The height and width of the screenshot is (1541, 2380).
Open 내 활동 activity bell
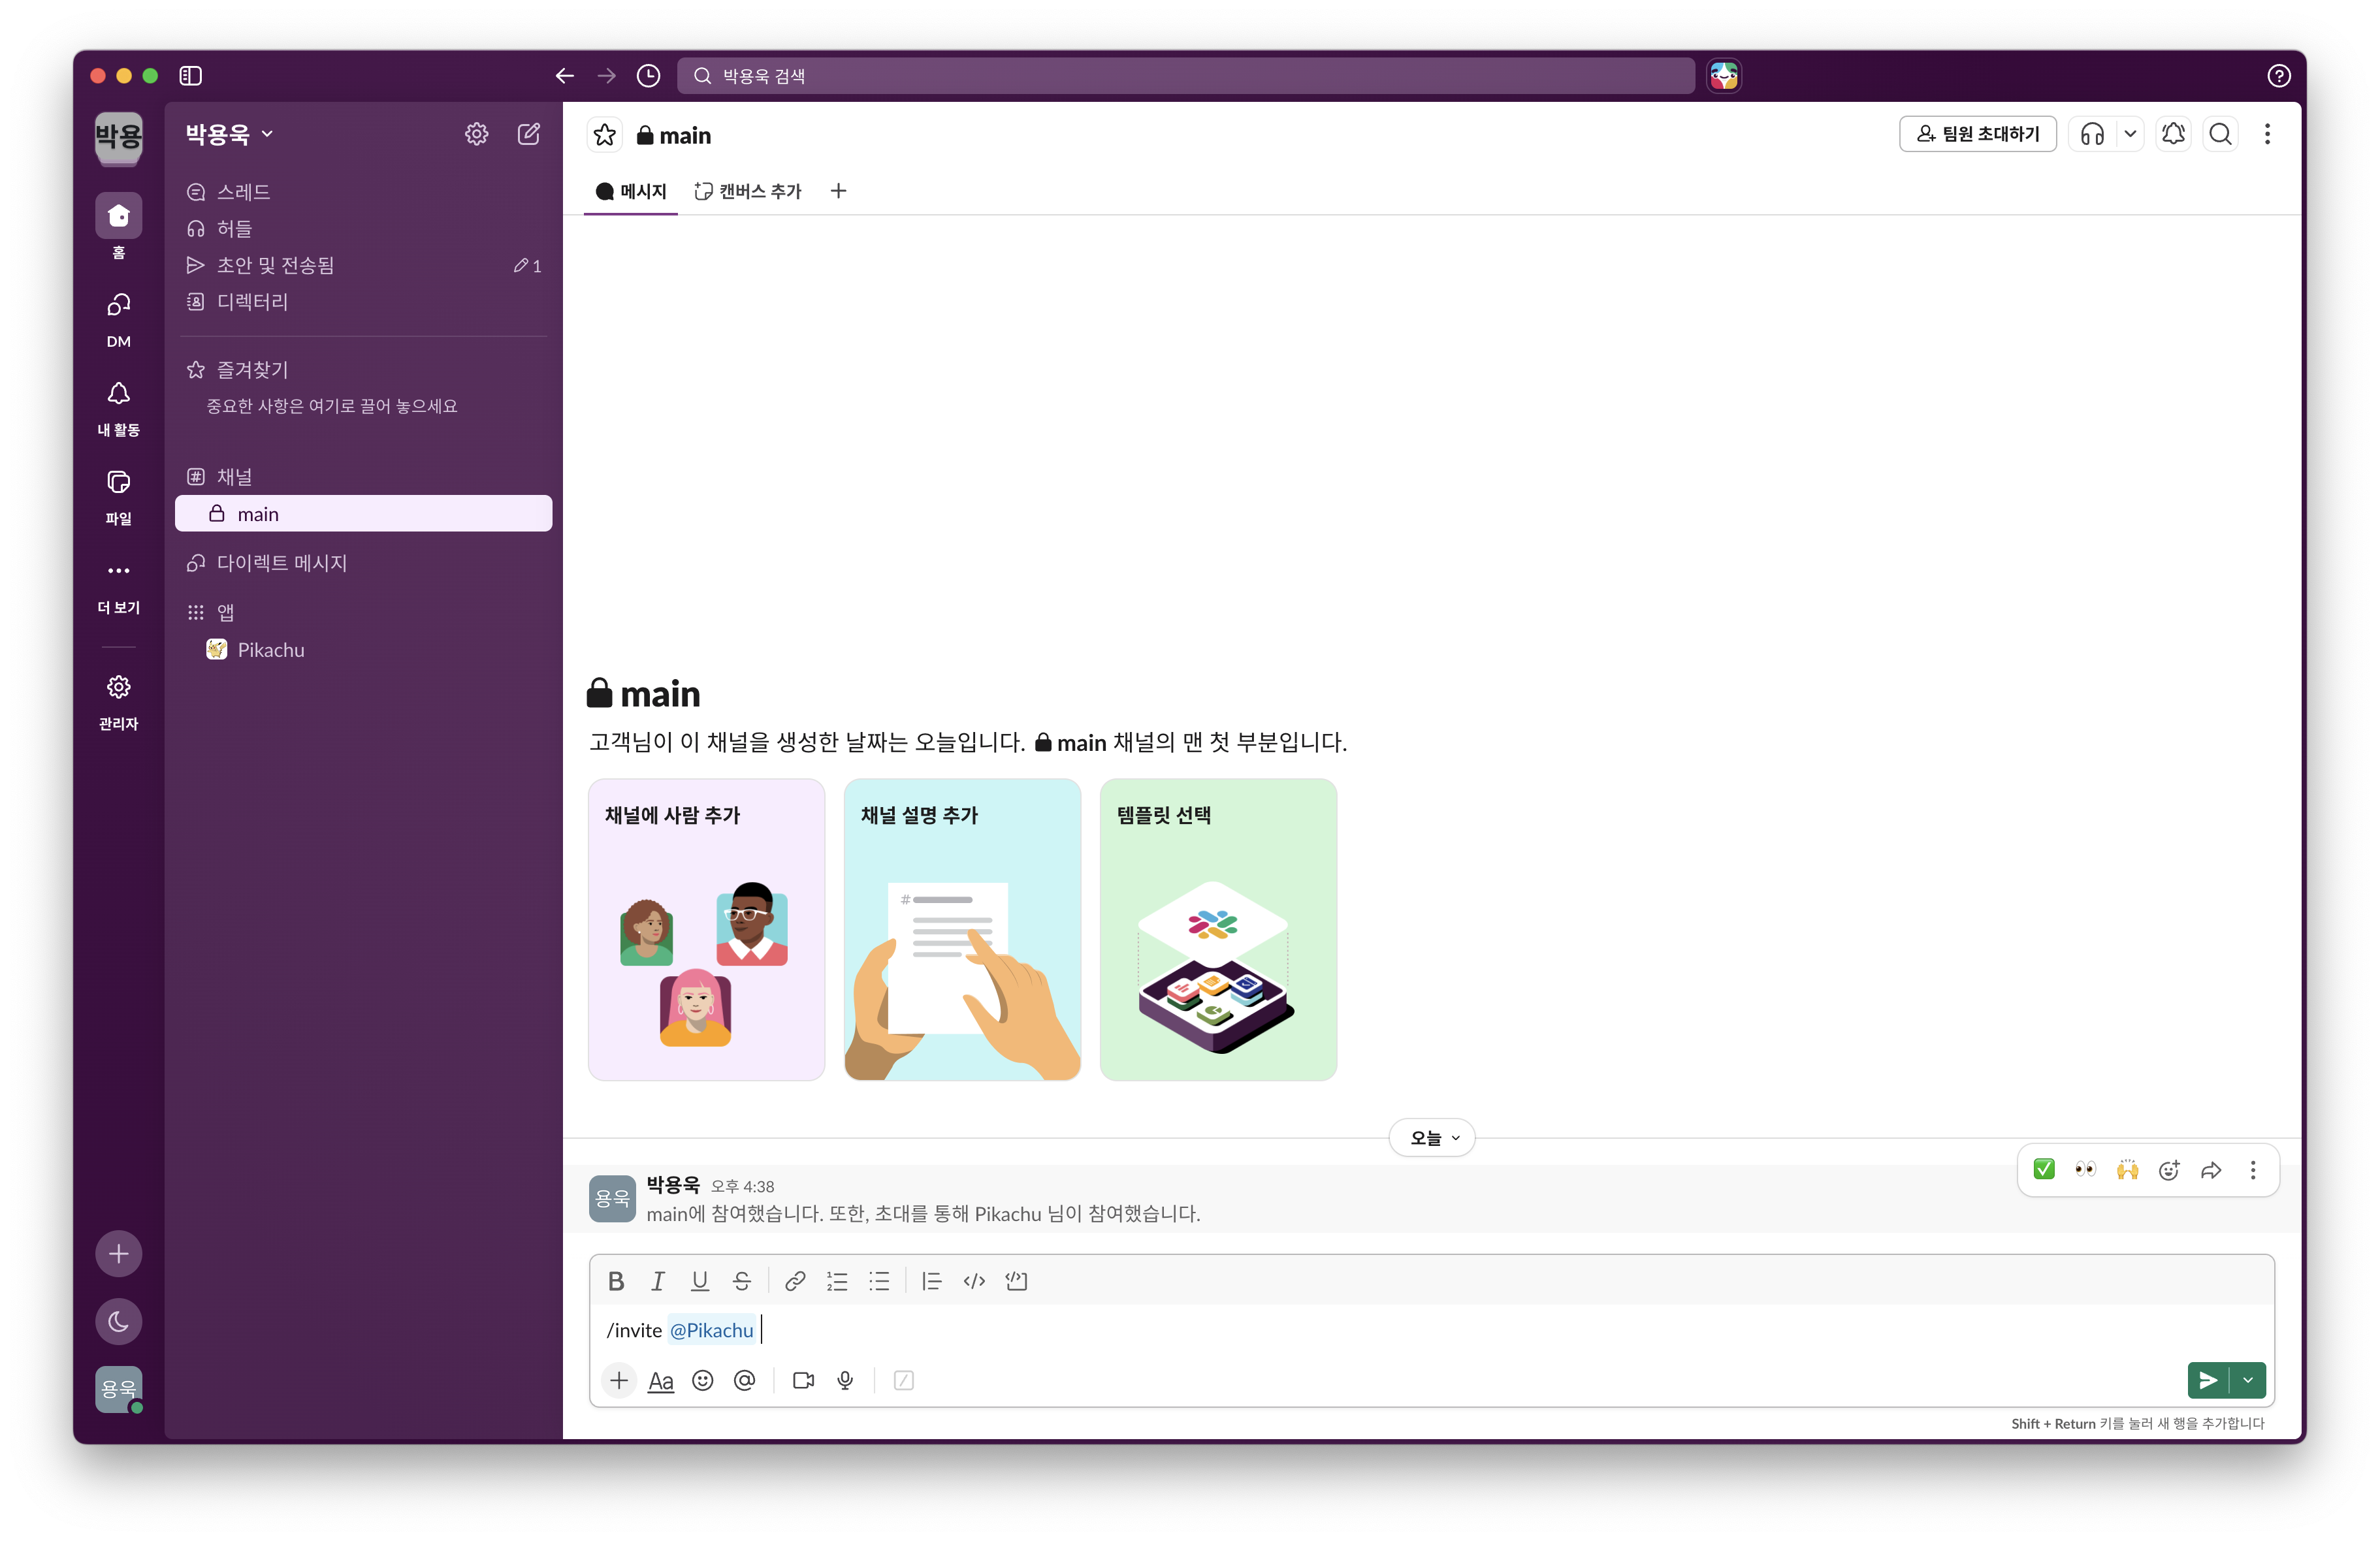click(x=119, y=407)
